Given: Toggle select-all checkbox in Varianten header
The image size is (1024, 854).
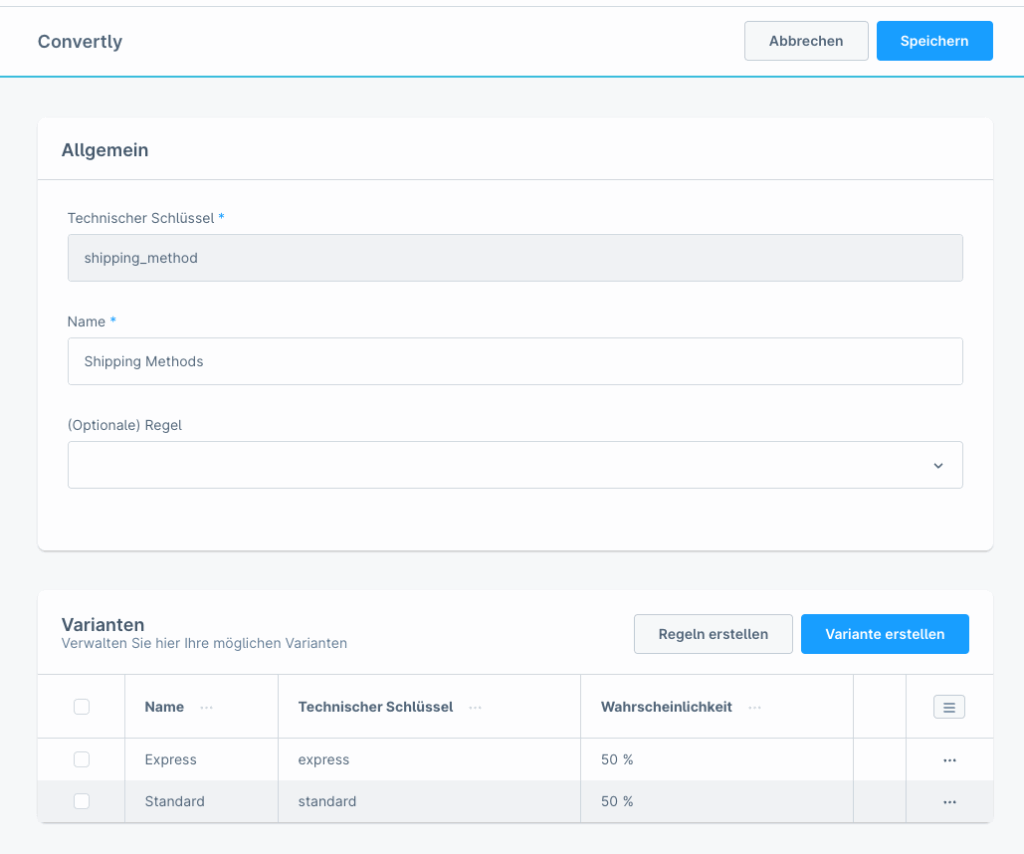Looking at the screenshot, I should point(82,706).
